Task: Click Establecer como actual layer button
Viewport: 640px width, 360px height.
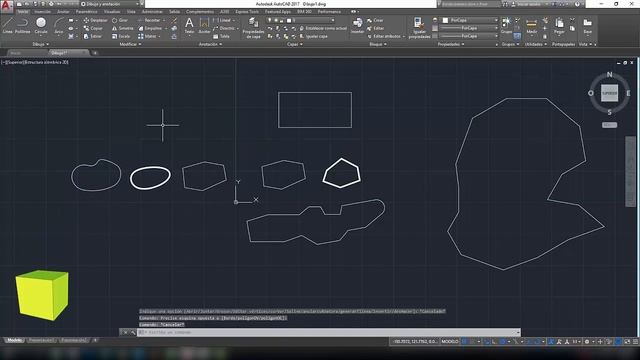Action: coord(323,28)
